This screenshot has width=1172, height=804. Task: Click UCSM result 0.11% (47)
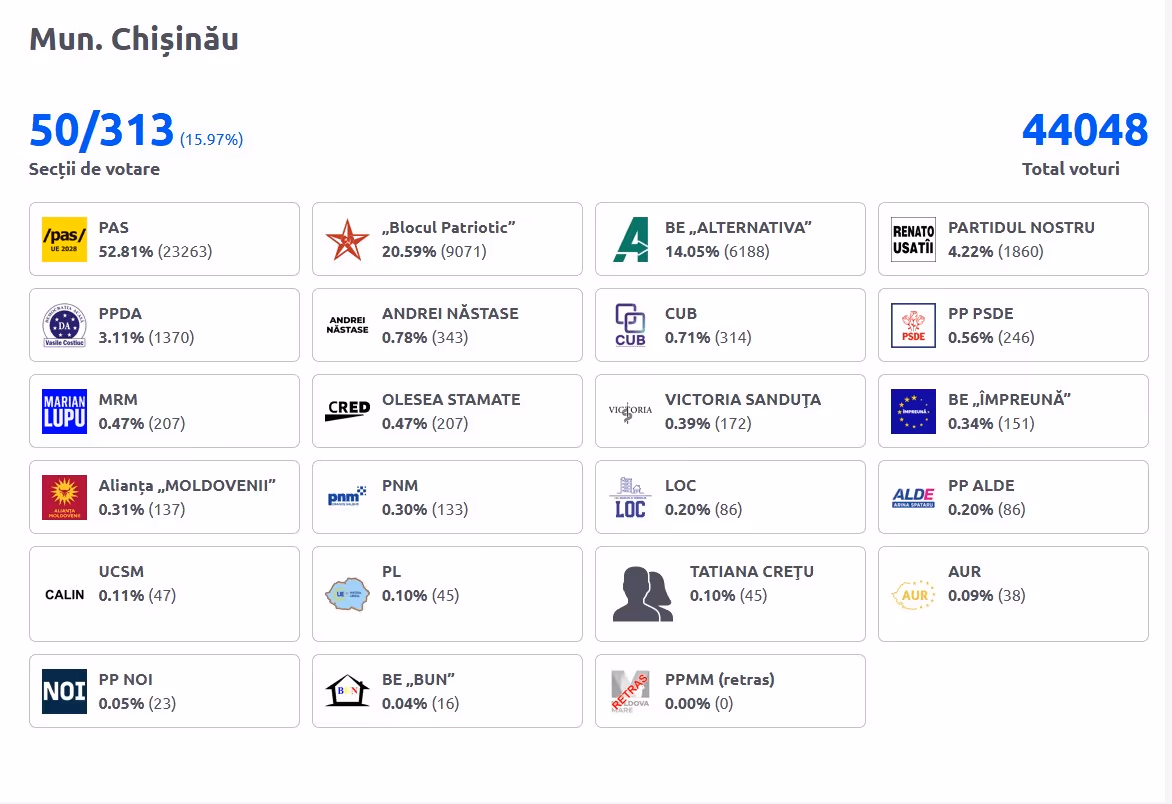point(138,596)
